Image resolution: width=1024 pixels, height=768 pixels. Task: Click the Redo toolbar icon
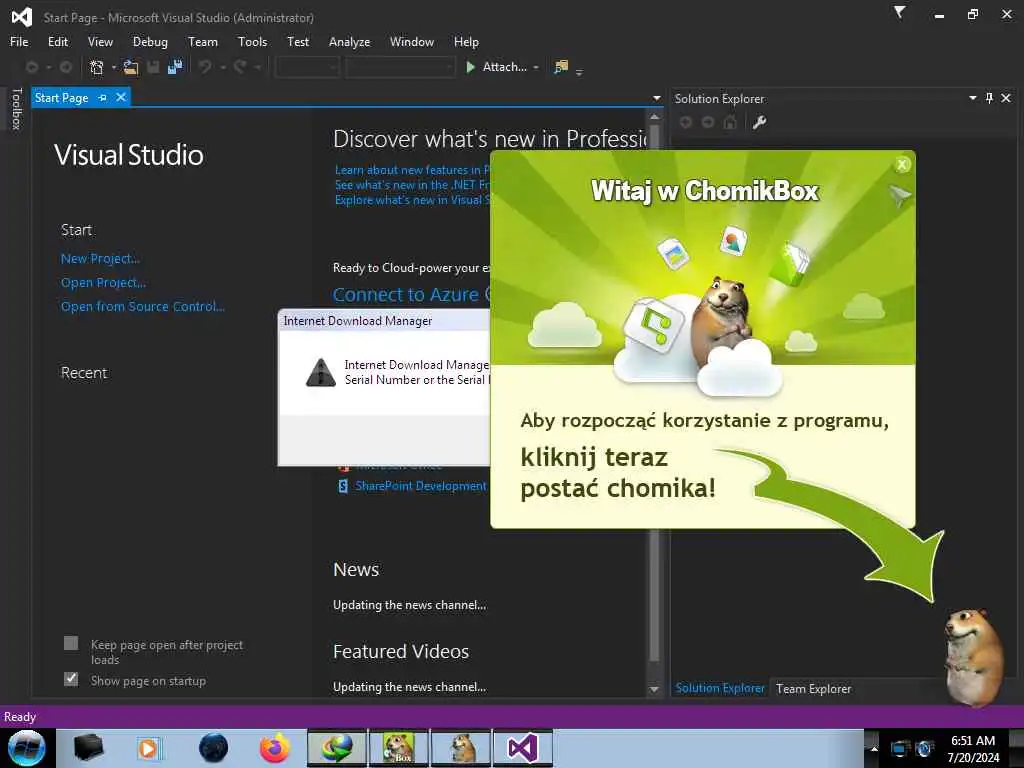240,67
